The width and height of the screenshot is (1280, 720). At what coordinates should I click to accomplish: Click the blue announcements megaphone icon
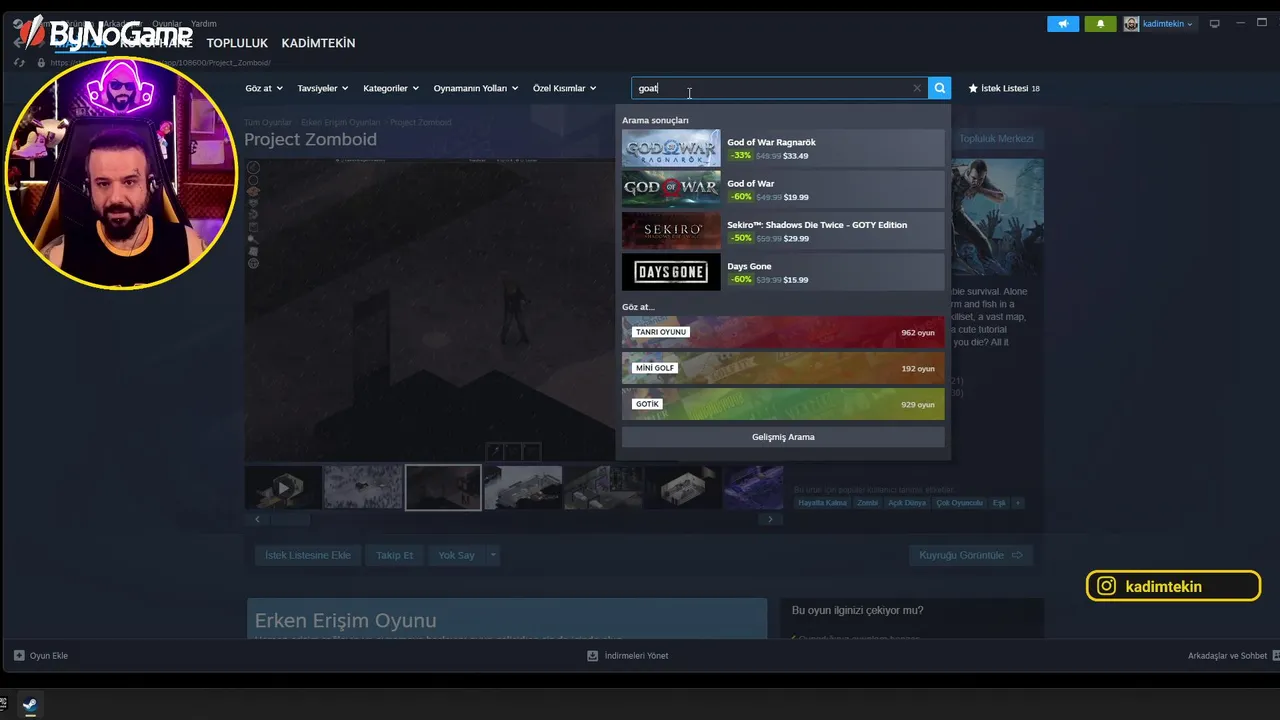pos(1063,24)
